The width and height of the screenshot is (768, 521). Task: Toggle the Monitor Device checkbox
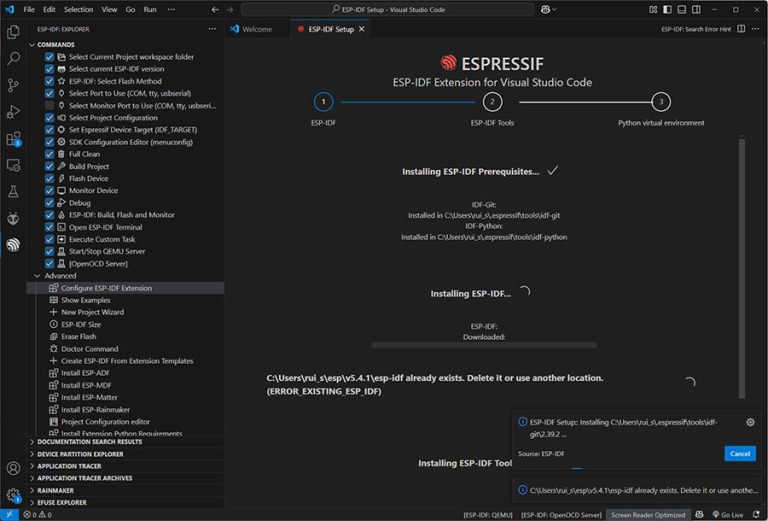(x=49, y=190)
